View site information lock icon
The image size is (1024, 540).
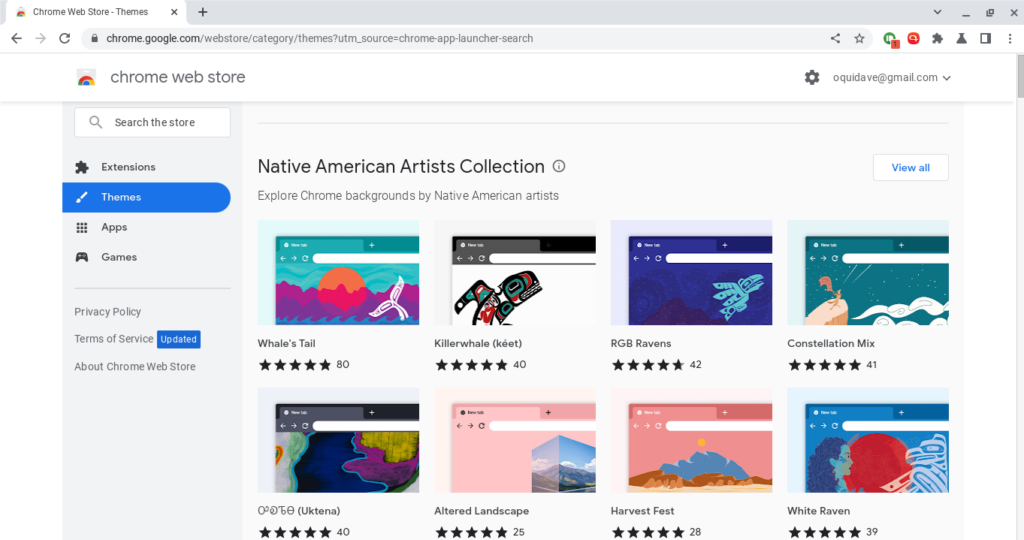click(95, 39)
